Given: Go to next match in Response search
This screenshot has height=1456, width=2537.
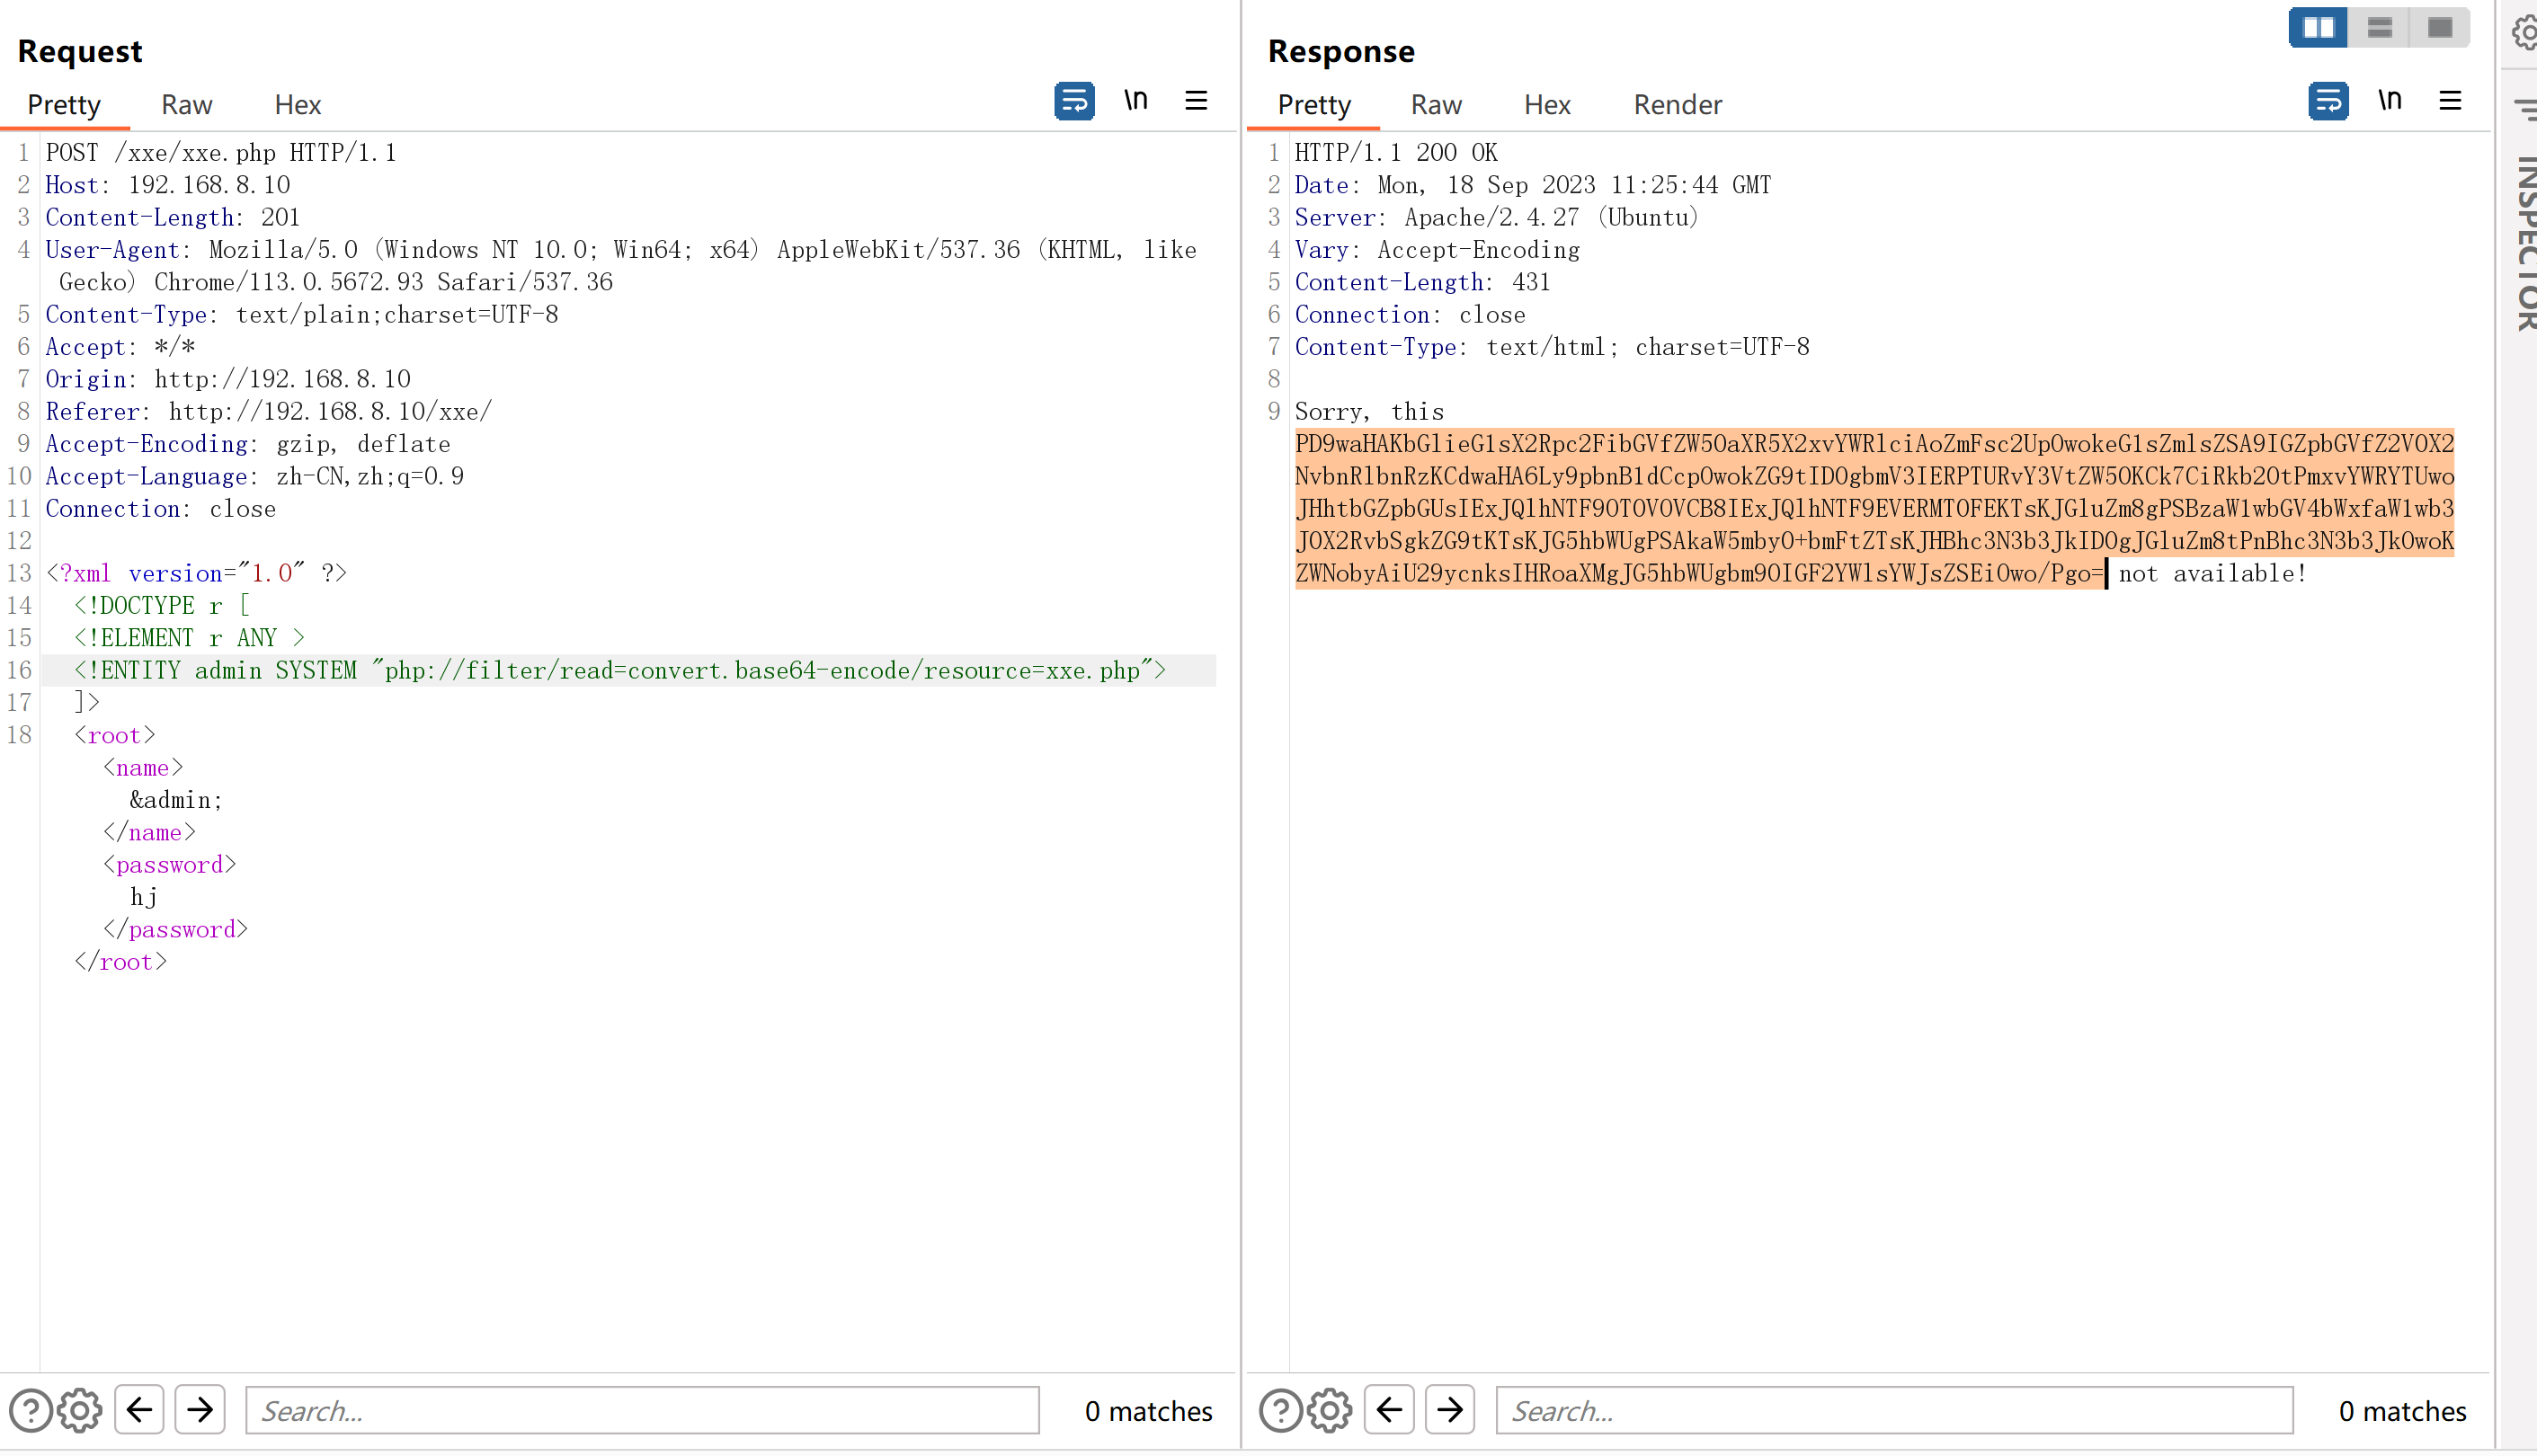Looking at the screenshot, I should [x=1450, y=1410].
